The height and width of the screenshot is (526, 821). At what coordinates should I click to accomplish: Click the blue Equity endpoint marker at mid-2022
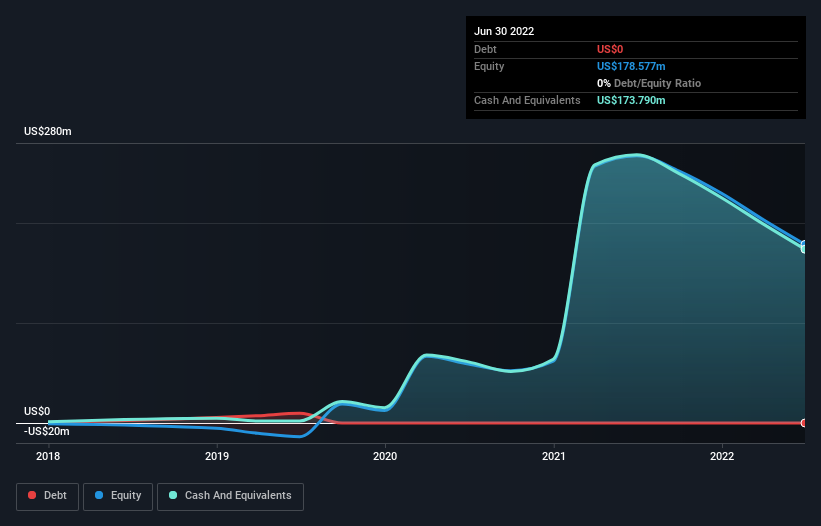tap(804, 244)
